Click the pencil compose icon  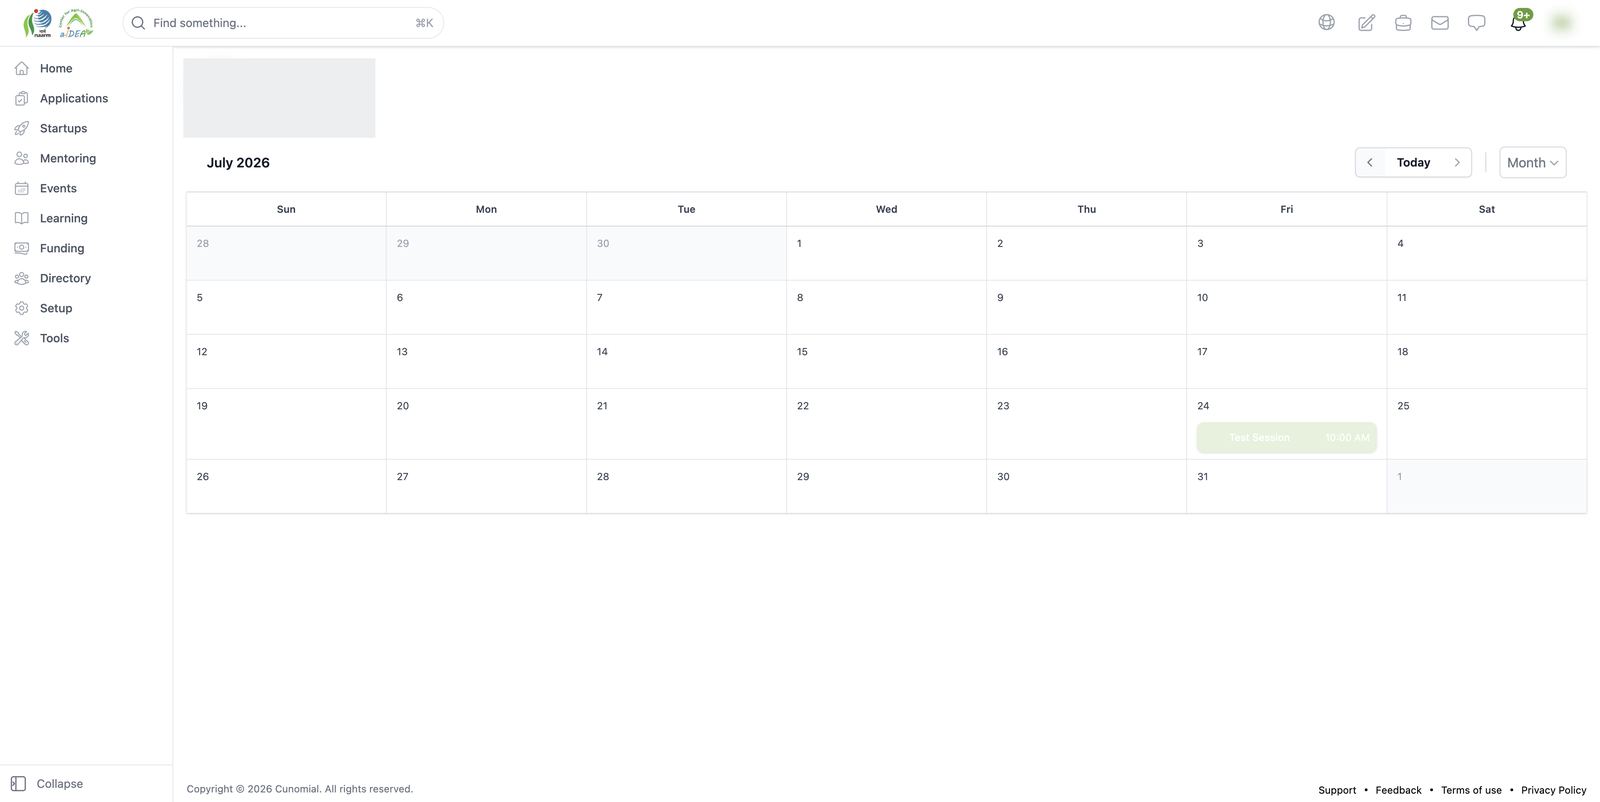pyautogui.click(x=1366, y=22)
